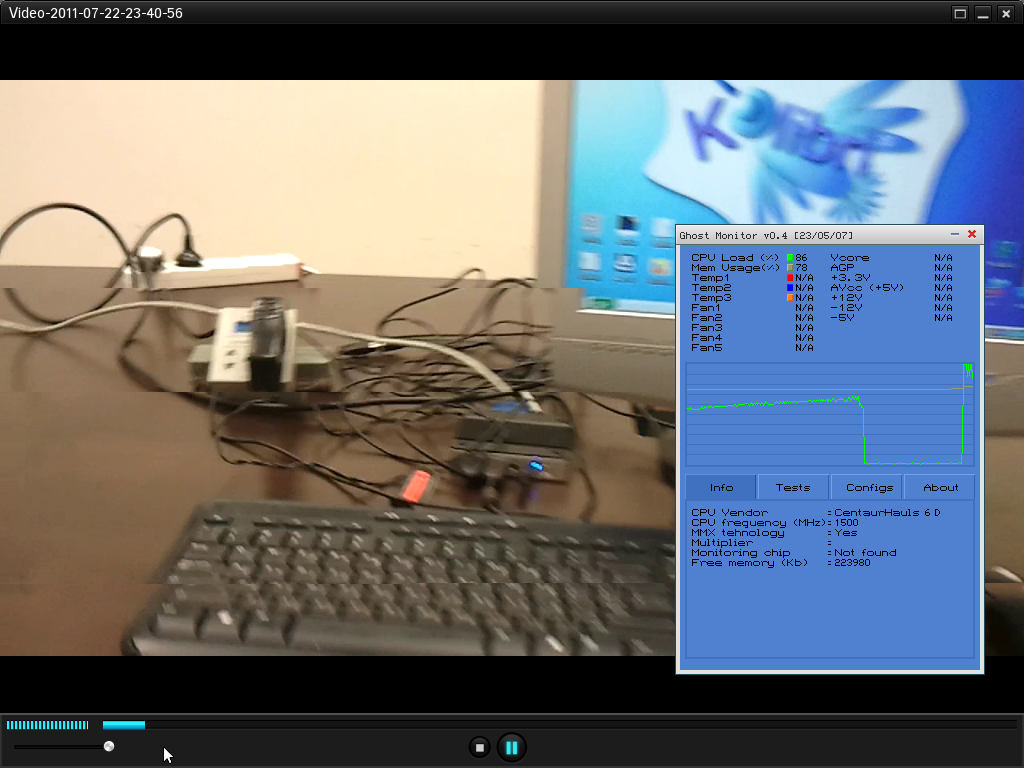Close the video player window
Viewport: 1024px width, 768px height.
1006,13
